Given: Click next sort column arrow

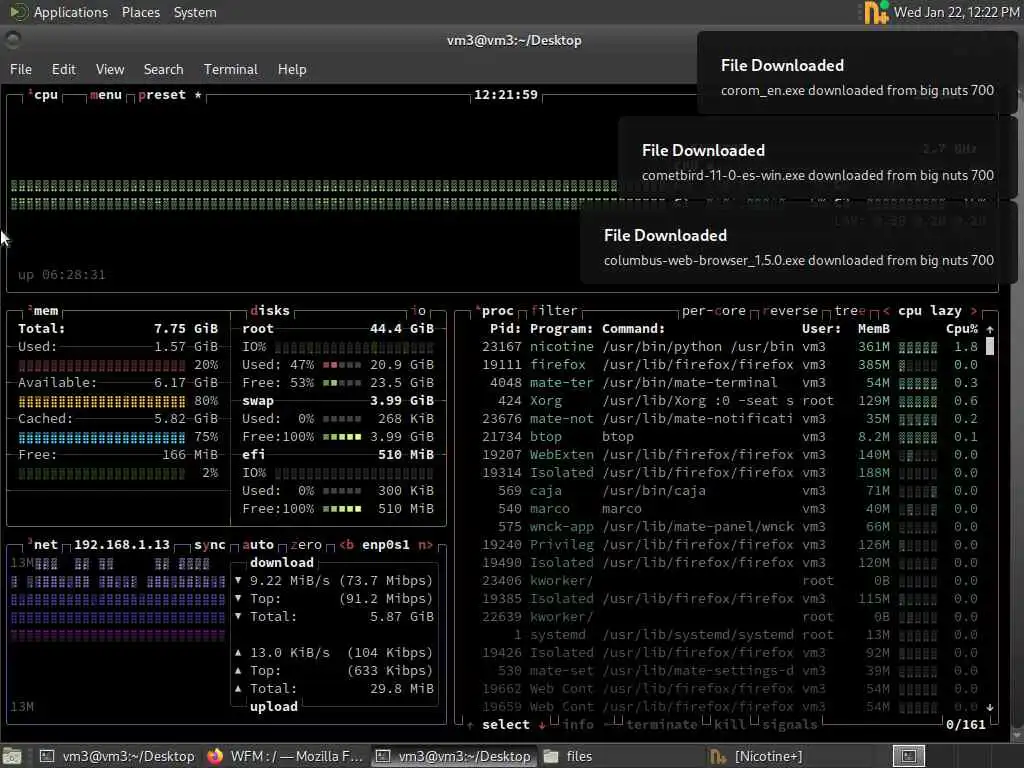Looking at the screenshot, I should point(974,311).
